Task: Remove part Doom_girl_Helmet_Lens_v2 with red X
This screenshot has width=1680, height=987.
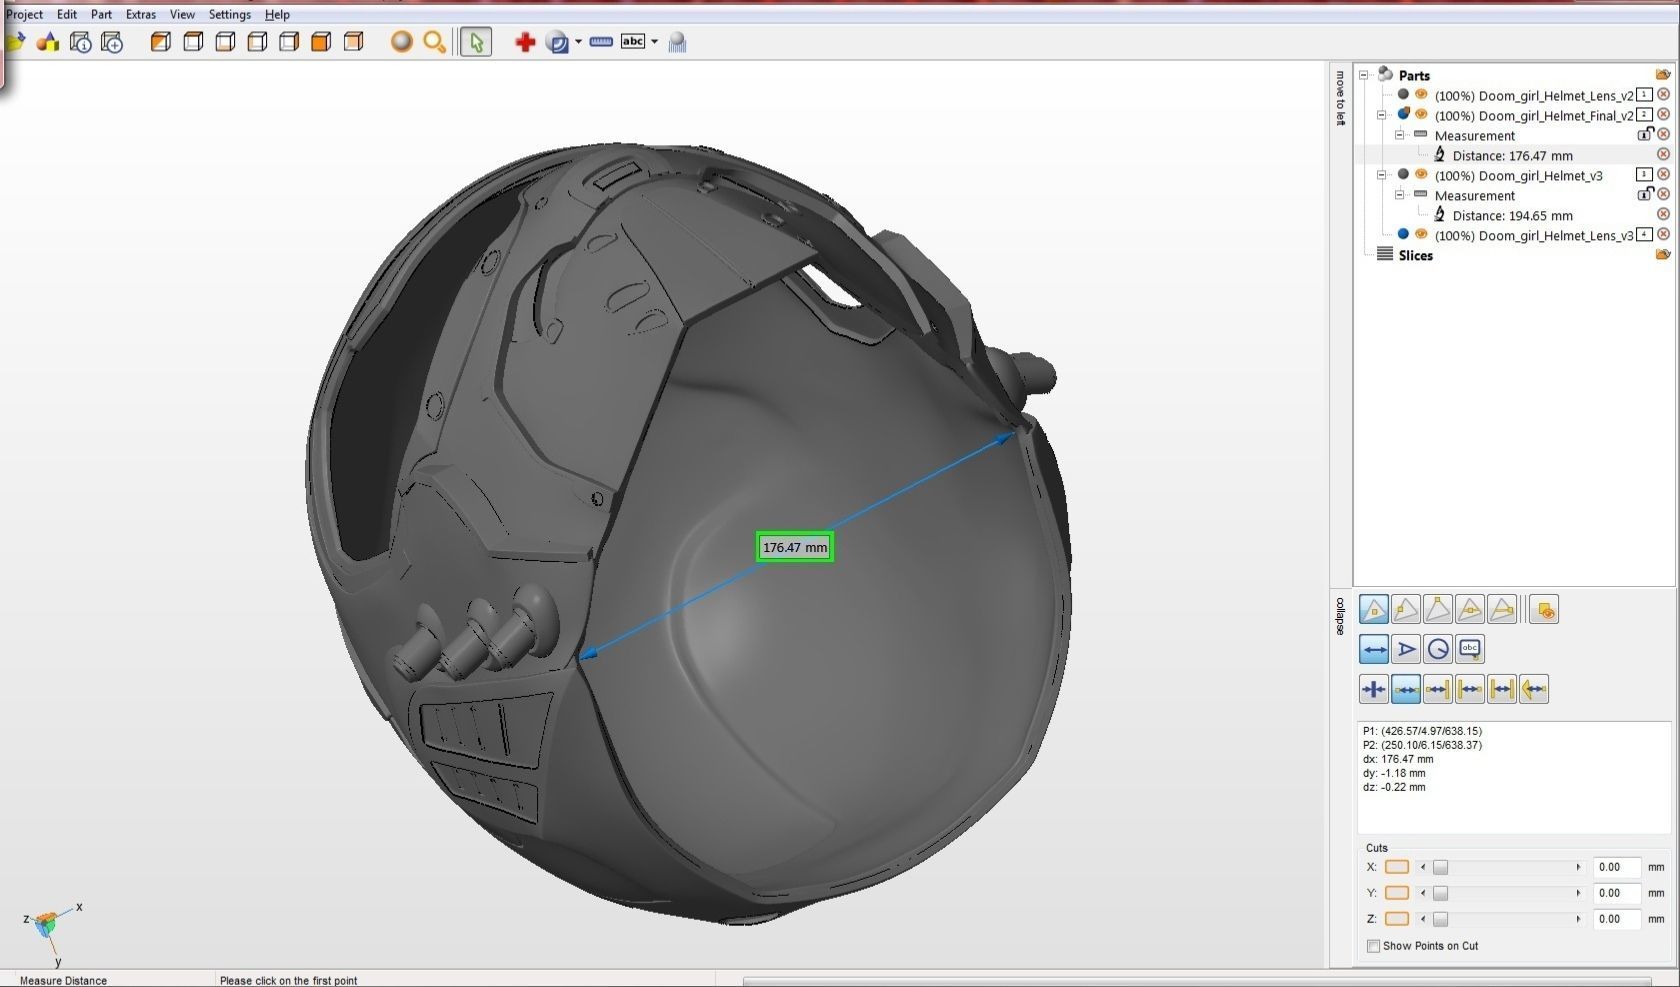Action: click(1663, 94)
